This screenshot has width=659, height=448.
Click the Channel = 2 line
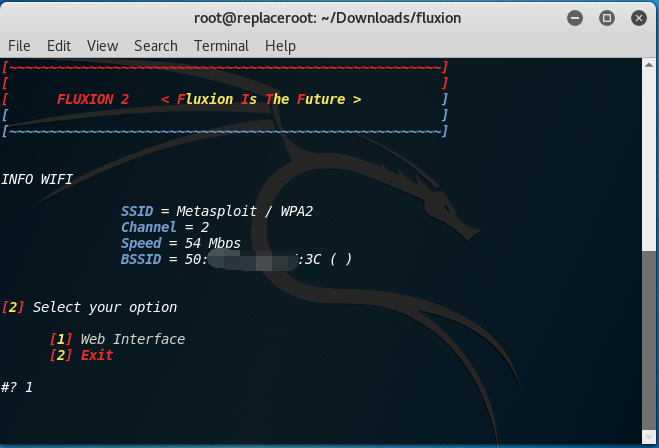(x=165, y=227)
